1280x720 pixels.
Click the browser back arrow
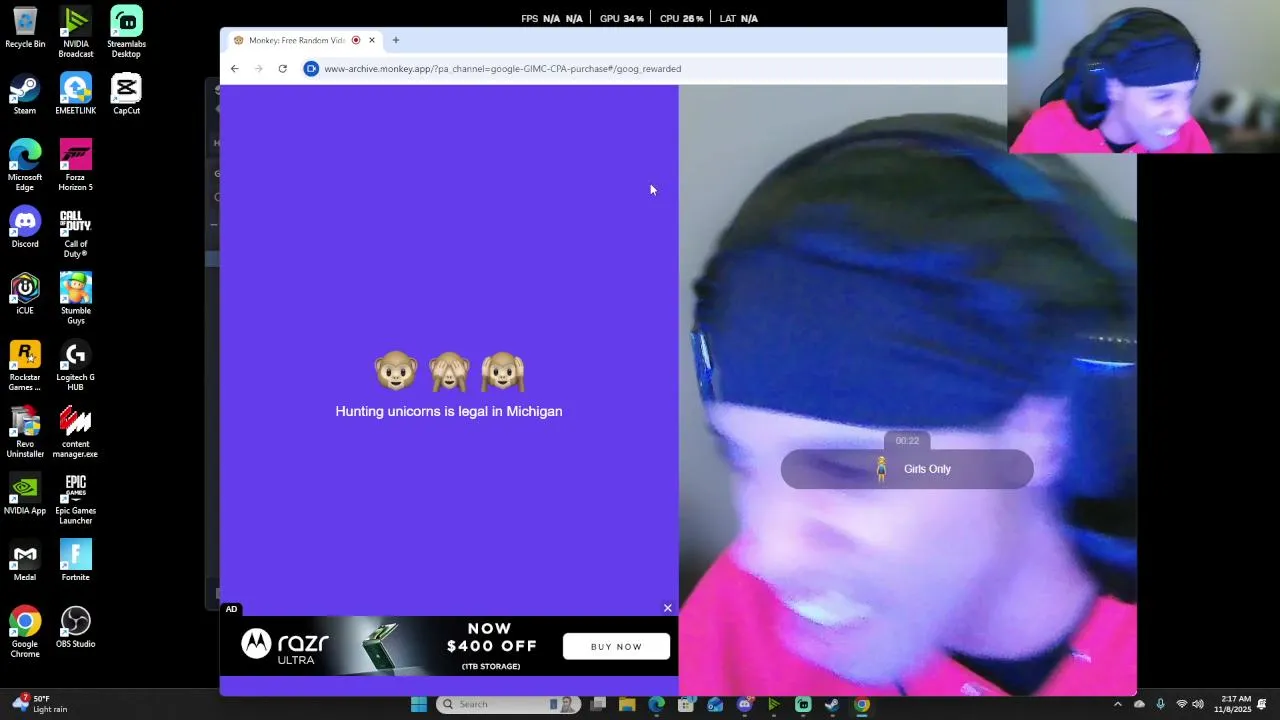234,69
